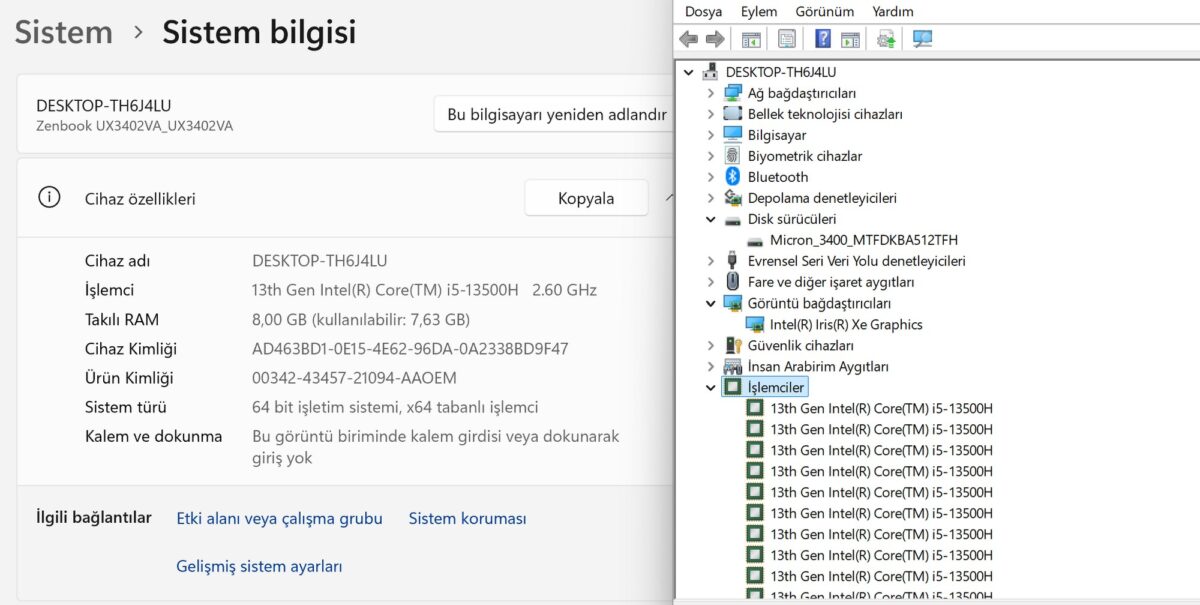Go back to Sistem in breadcrumb
This screenshot has width=1200, height=605.
tap(63, 32)
